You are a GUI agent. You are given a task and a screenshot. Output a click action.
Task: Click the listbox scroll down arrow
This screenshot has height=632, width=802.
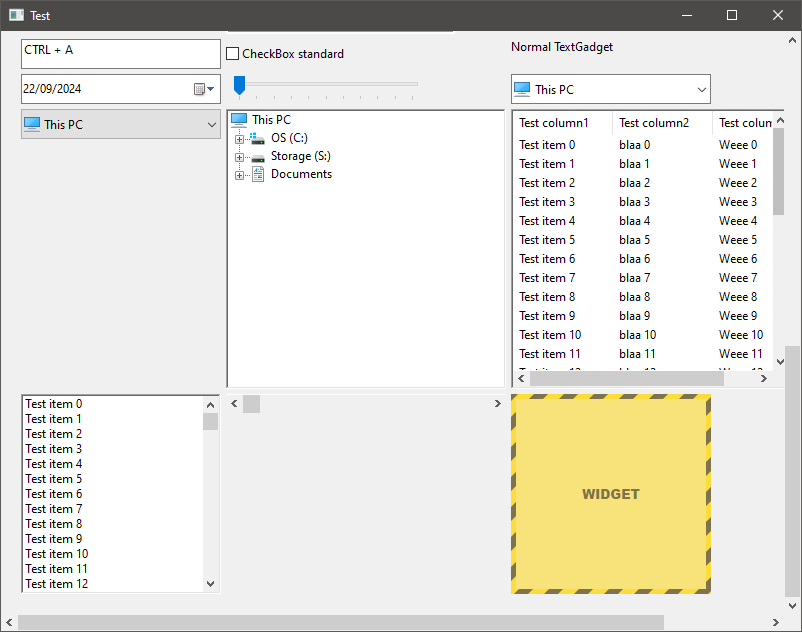point(210,583)
